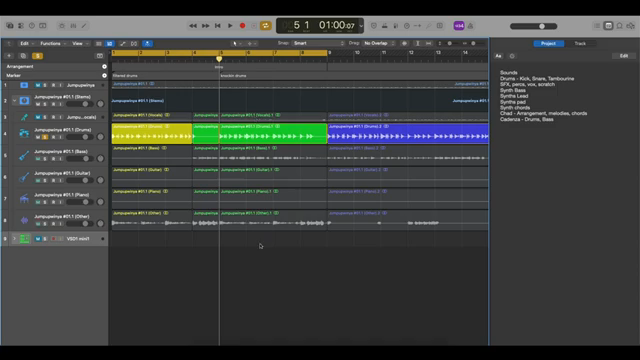Image resolution: width=640 pixels, height=360 pixels.
Task: Switch to Project notes tab
Action: pos(549,43)
